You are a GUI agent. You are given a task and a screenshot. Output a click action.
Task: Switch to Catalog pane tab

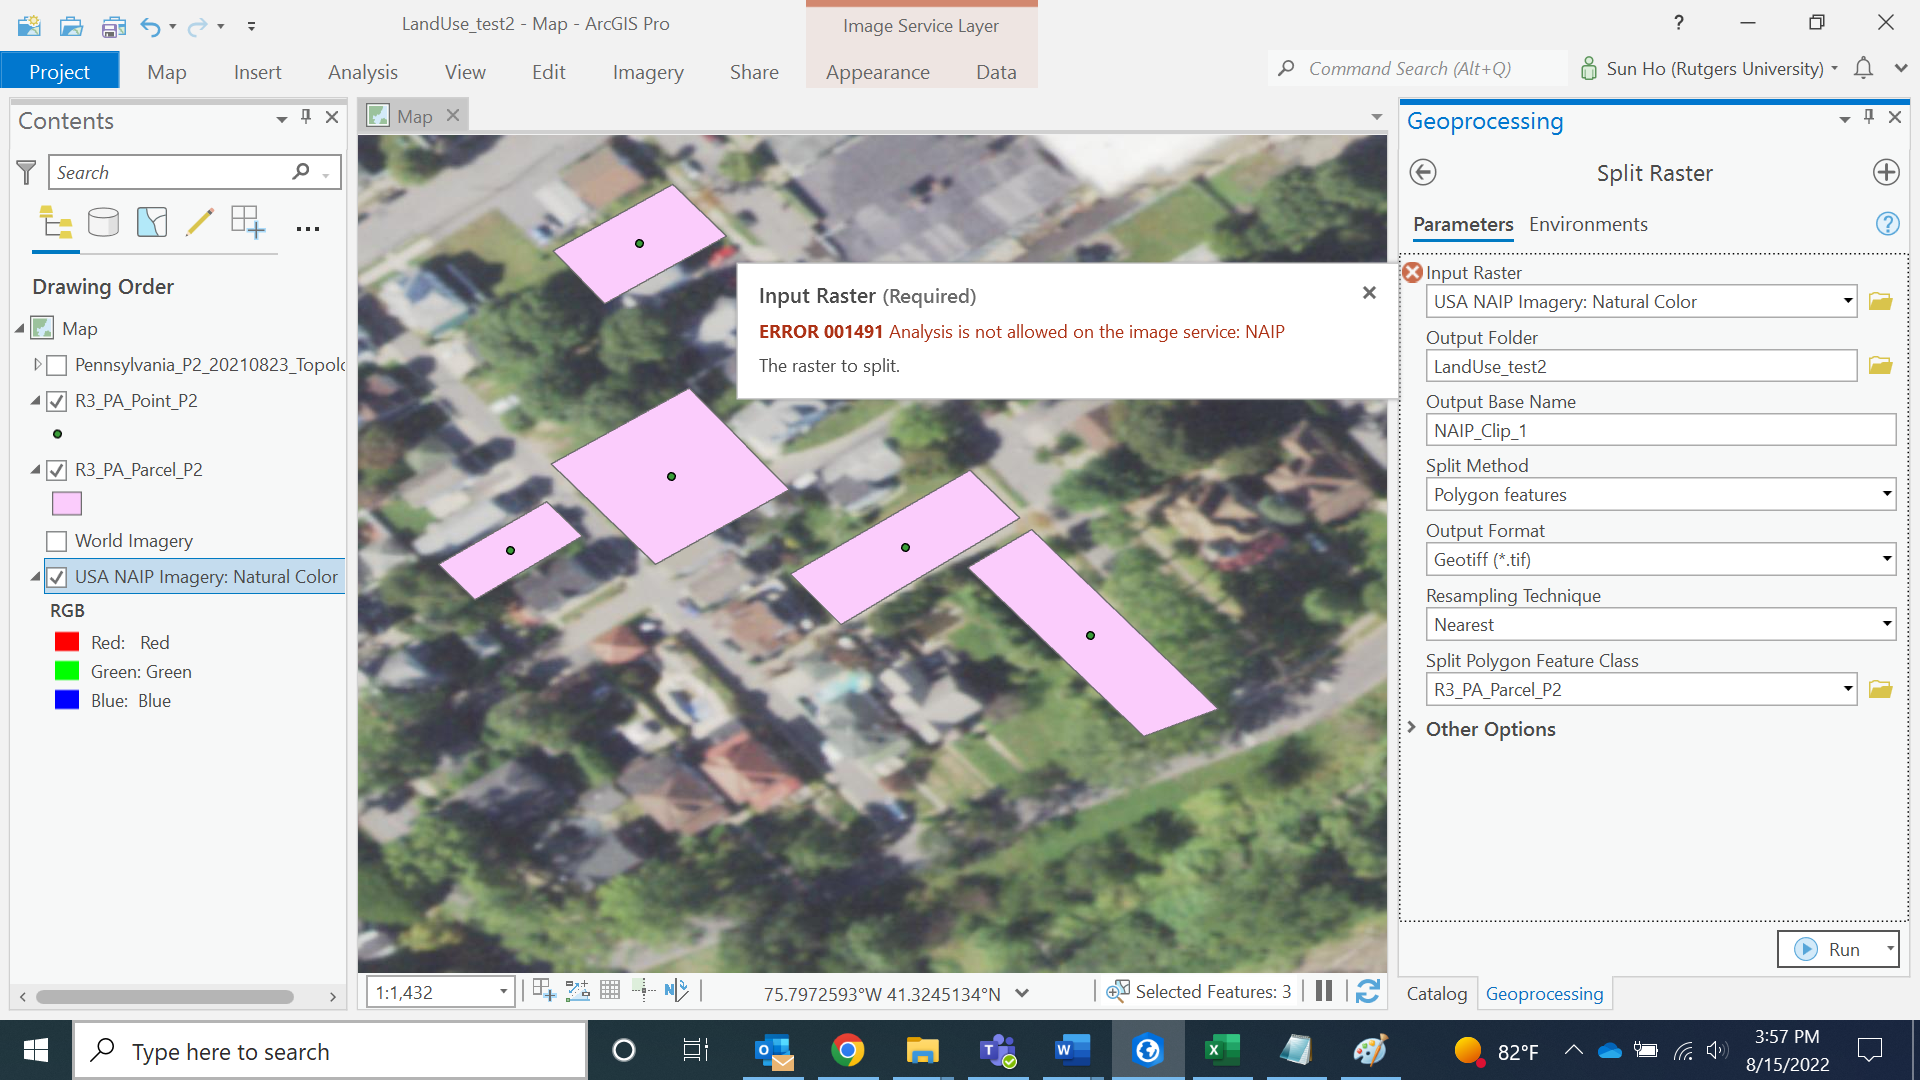click(1437, 993)
